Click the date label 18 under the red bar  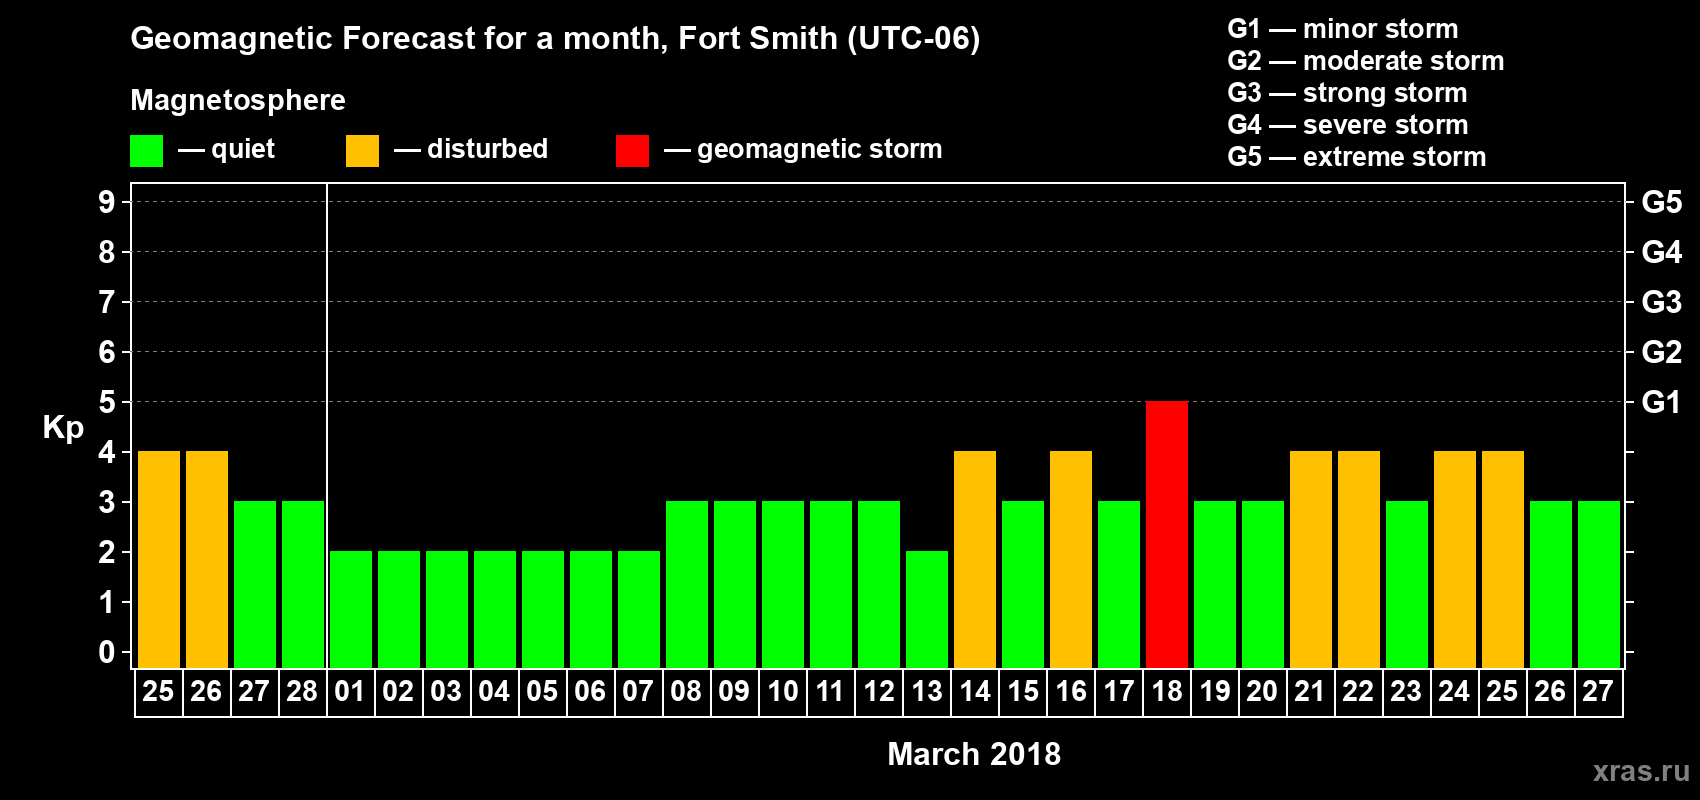(x=1166, y=692)
